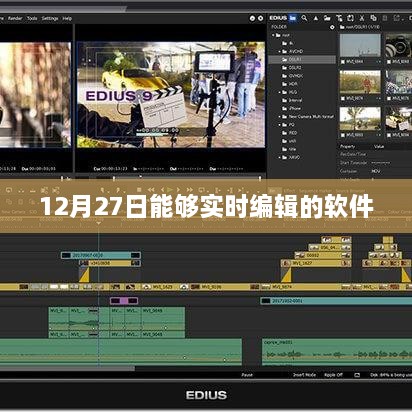The height and width of the screenshot is (412, 412).
Task: Click the add clip open-folder icon in the bin toolbar
Action: click(327, 18)
